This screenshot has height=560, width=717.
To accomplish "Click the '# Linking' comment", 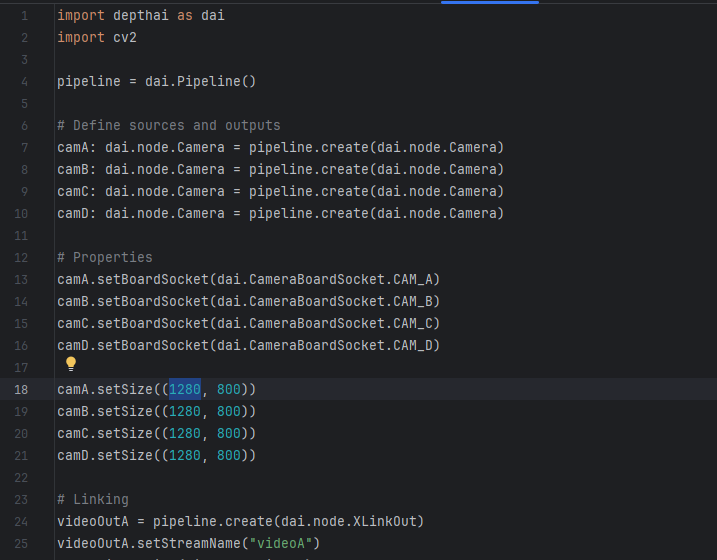I will click(x=92, y=499).
